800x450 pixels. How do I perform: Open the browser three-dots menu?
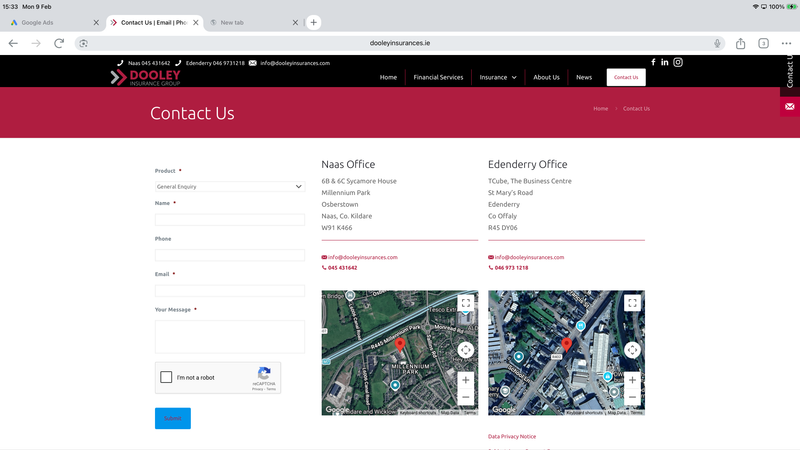pos(786,43)
